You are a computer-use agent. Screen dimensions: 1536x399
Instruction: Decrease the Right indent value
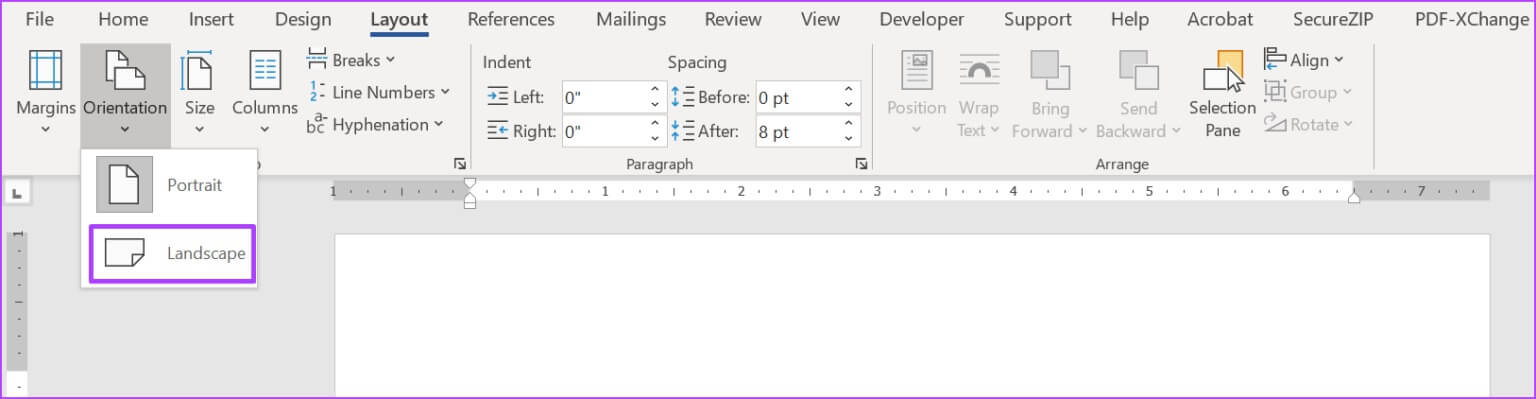(656, 138)
